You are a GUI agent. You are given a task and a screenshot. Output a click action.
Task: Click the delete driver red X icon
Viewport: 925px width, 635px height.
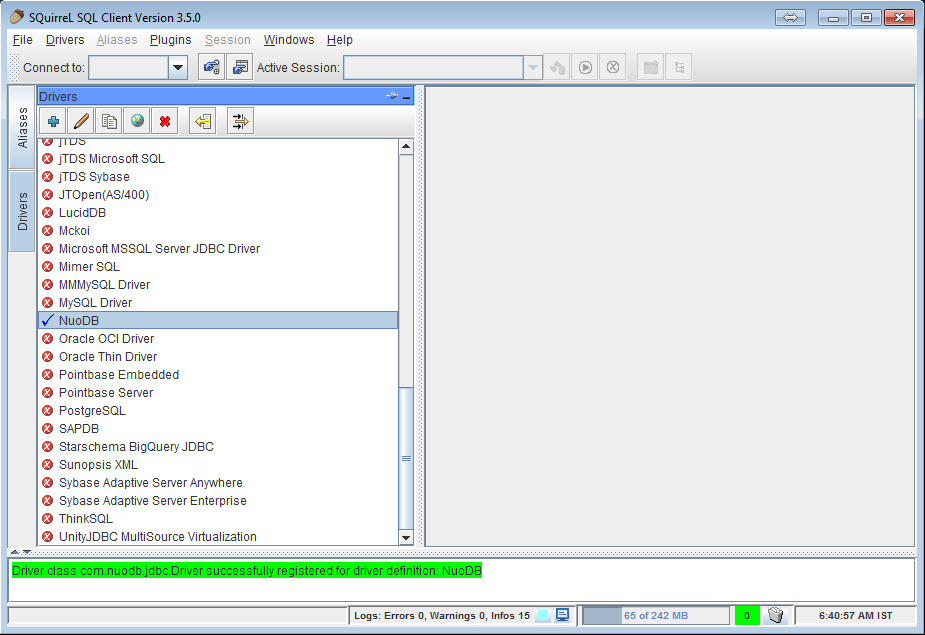point(165,122)
